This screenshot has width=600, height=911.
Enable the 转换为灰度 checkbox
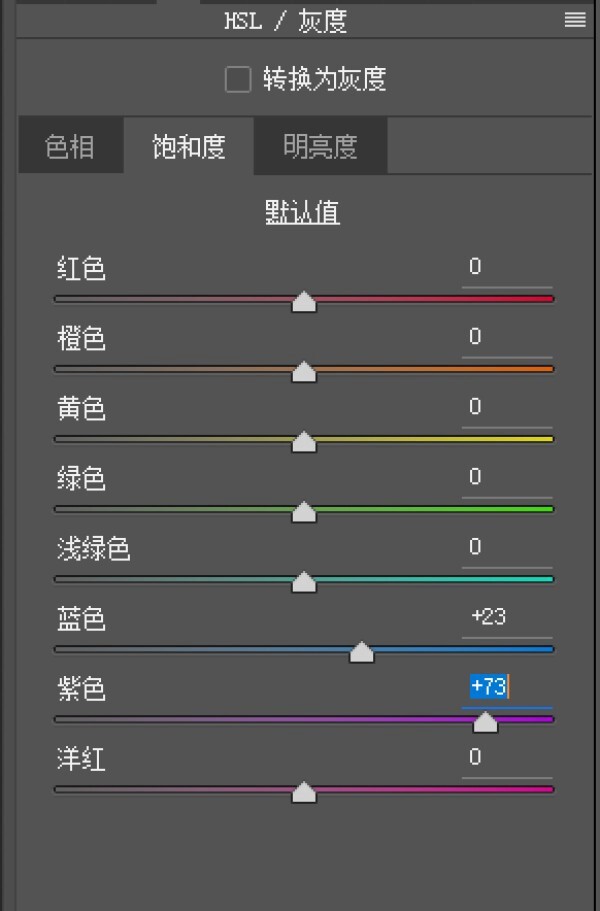click(238, 80)
